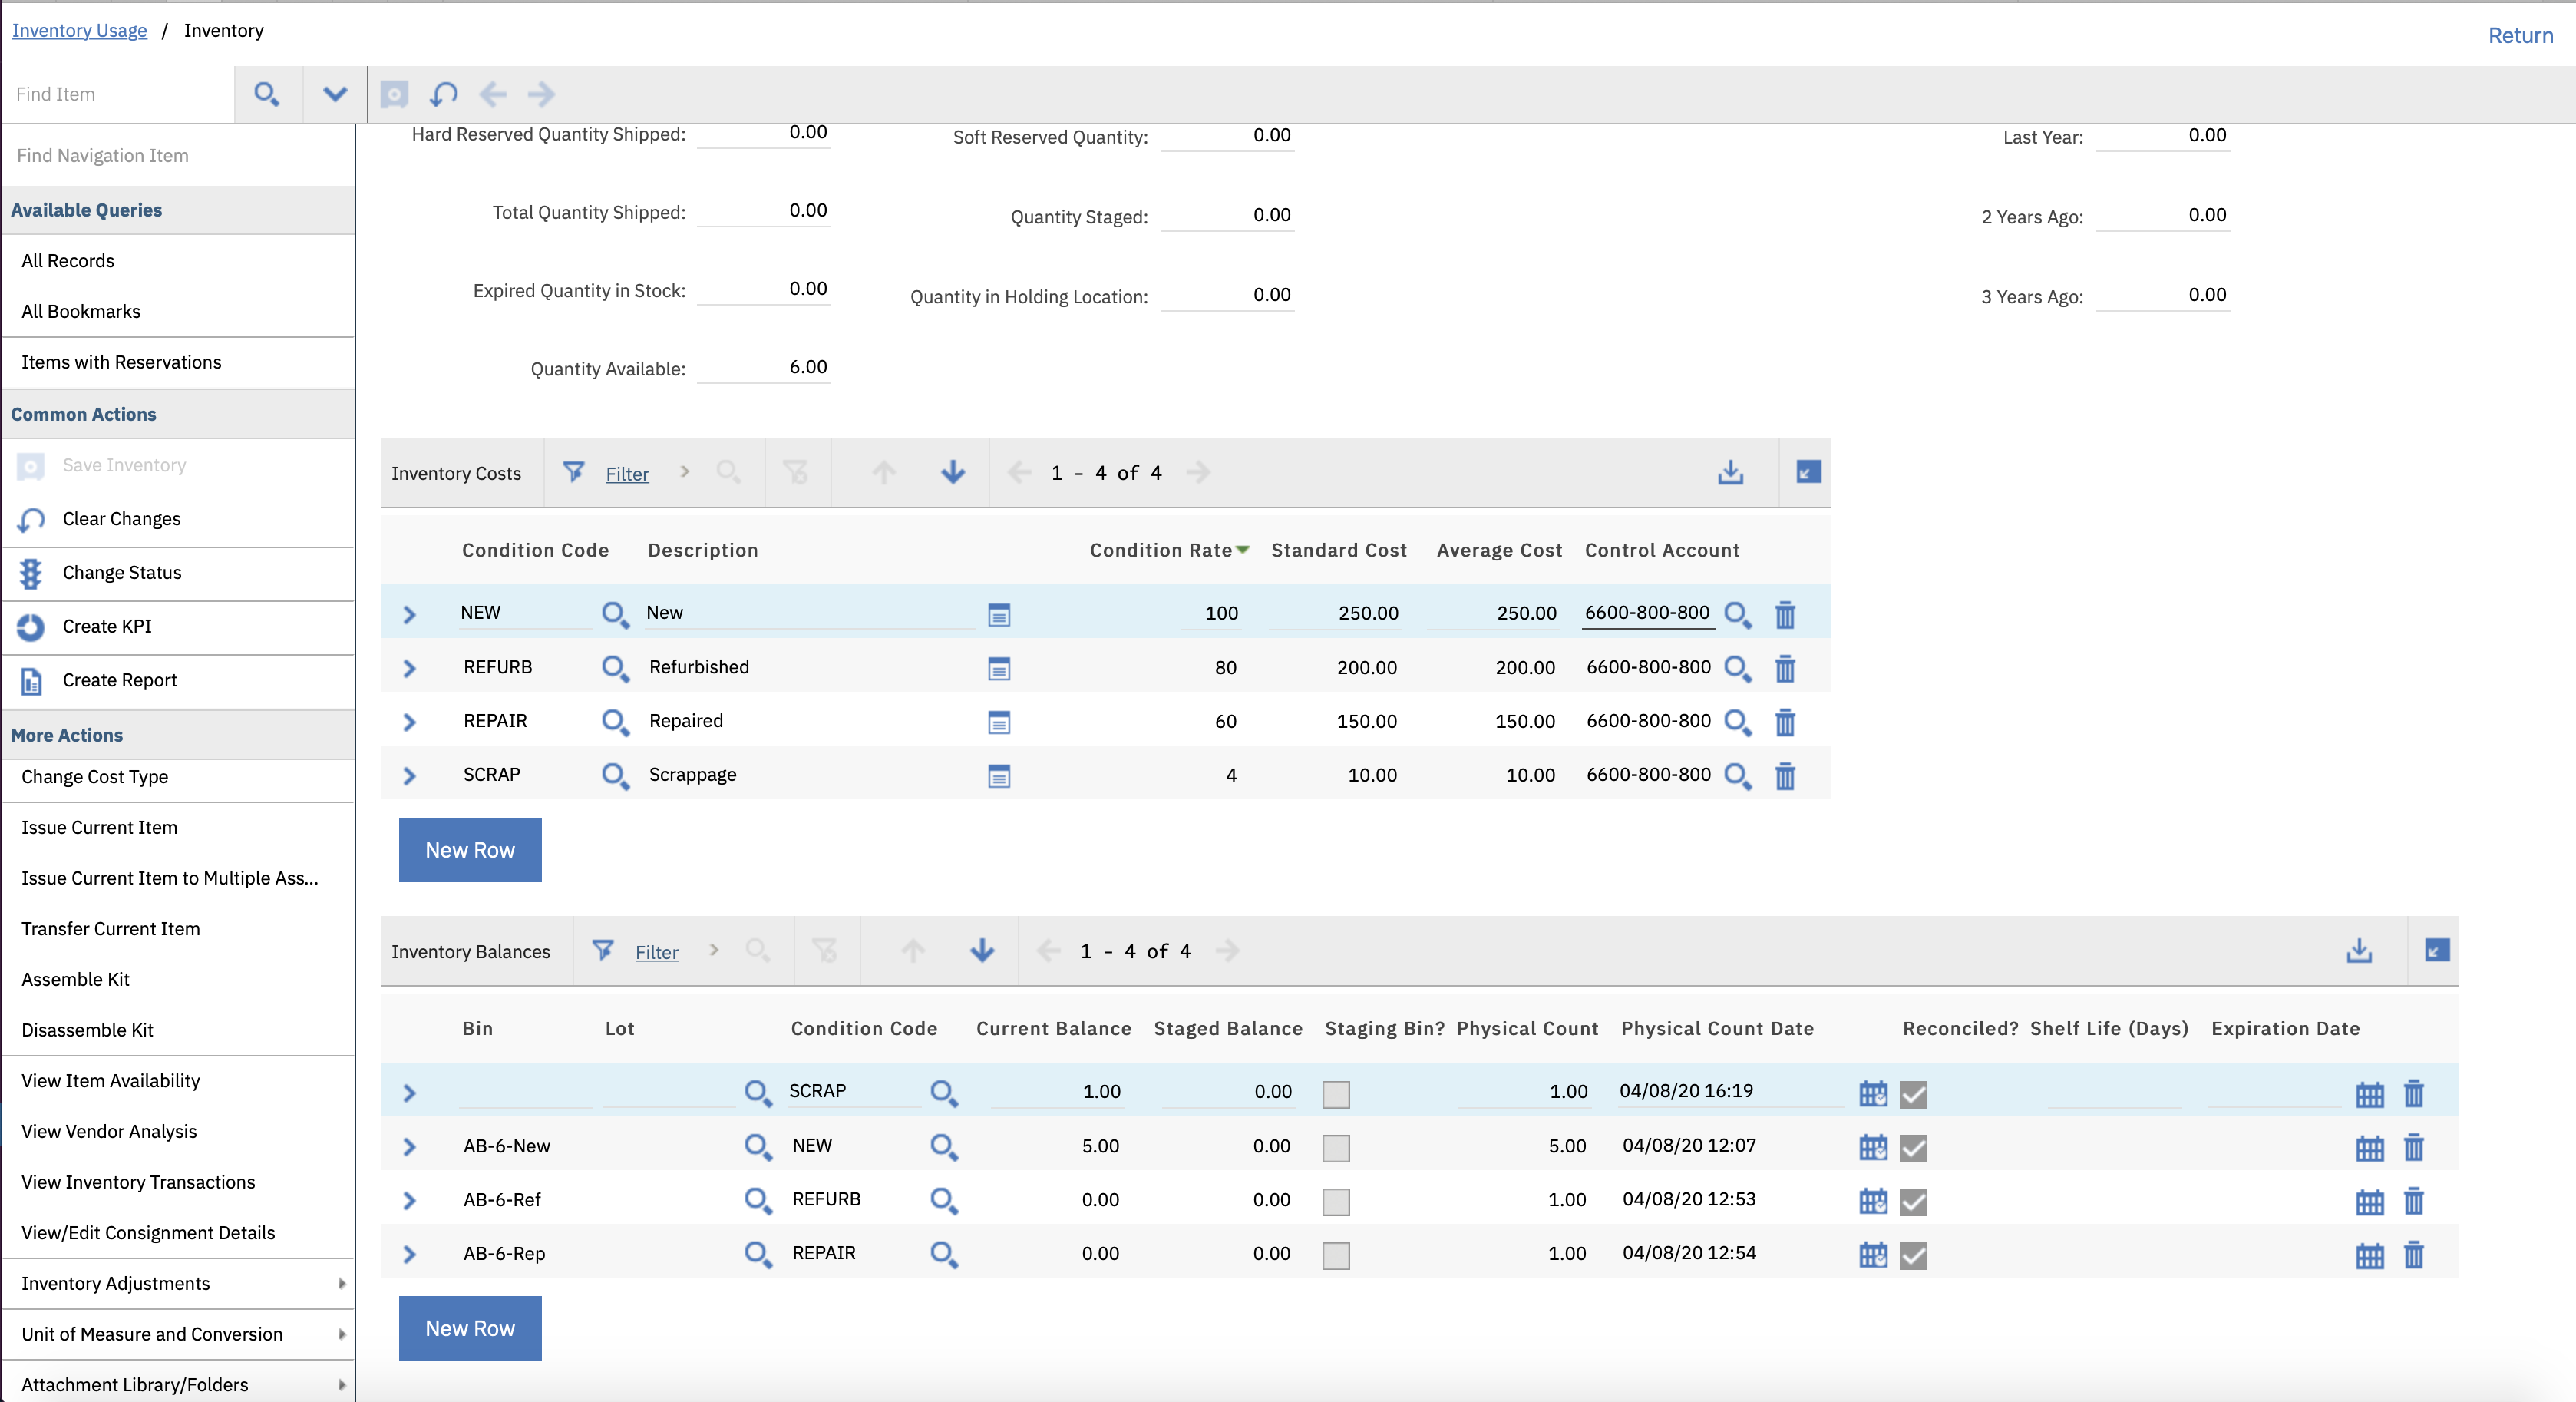Image resolution: width=2576 pixels, height=1402 pixels.
Task: Open long description icon for Refurbished row
Action: (x=998, y=668)
